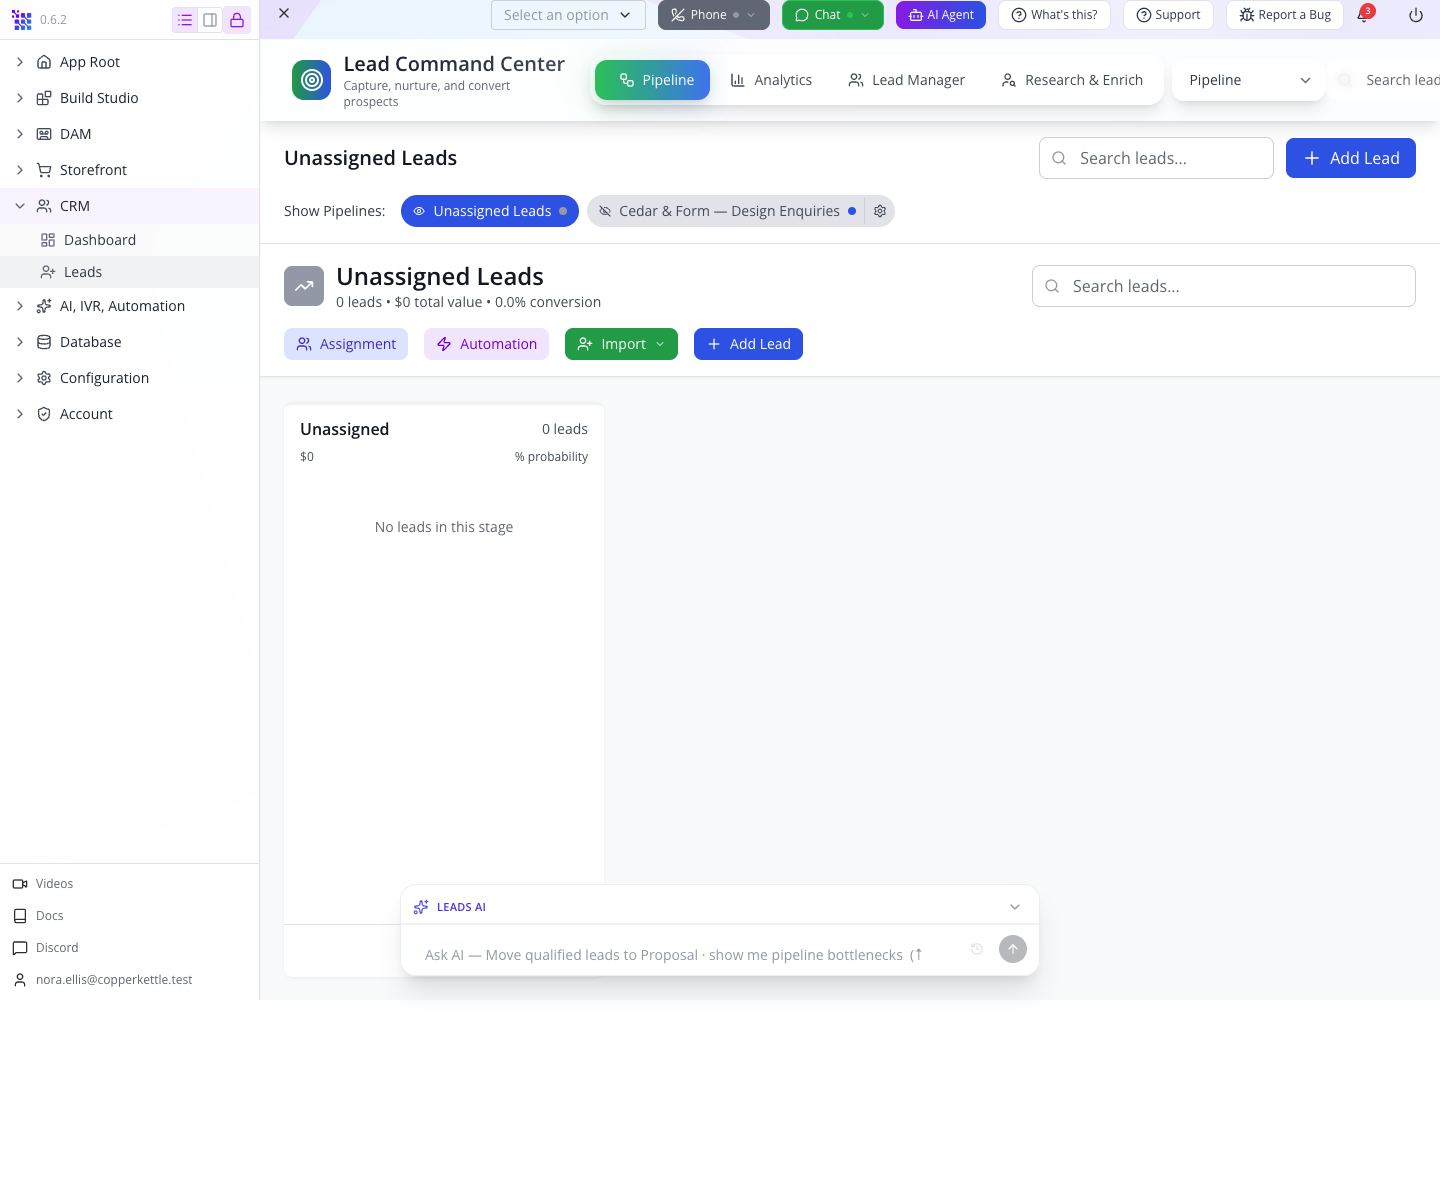Show the Cedar & Form — Design Enquiries pipeline
The height and width of the screenshot is (1200, 1440).
(x=727, y=211)
